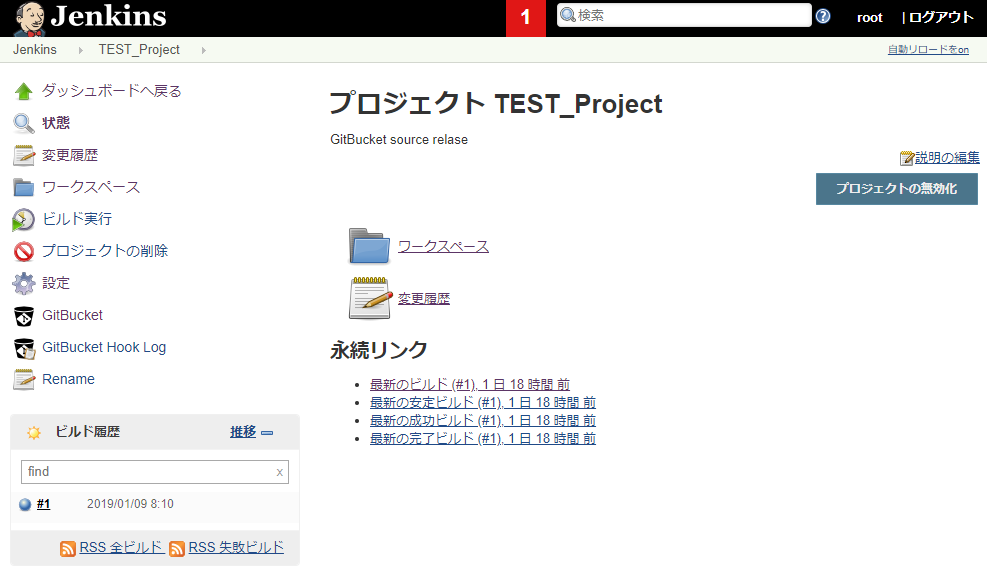Open 設定 in the sidebar
Viewport: 987px width, 569px height.
pos(56,283)
